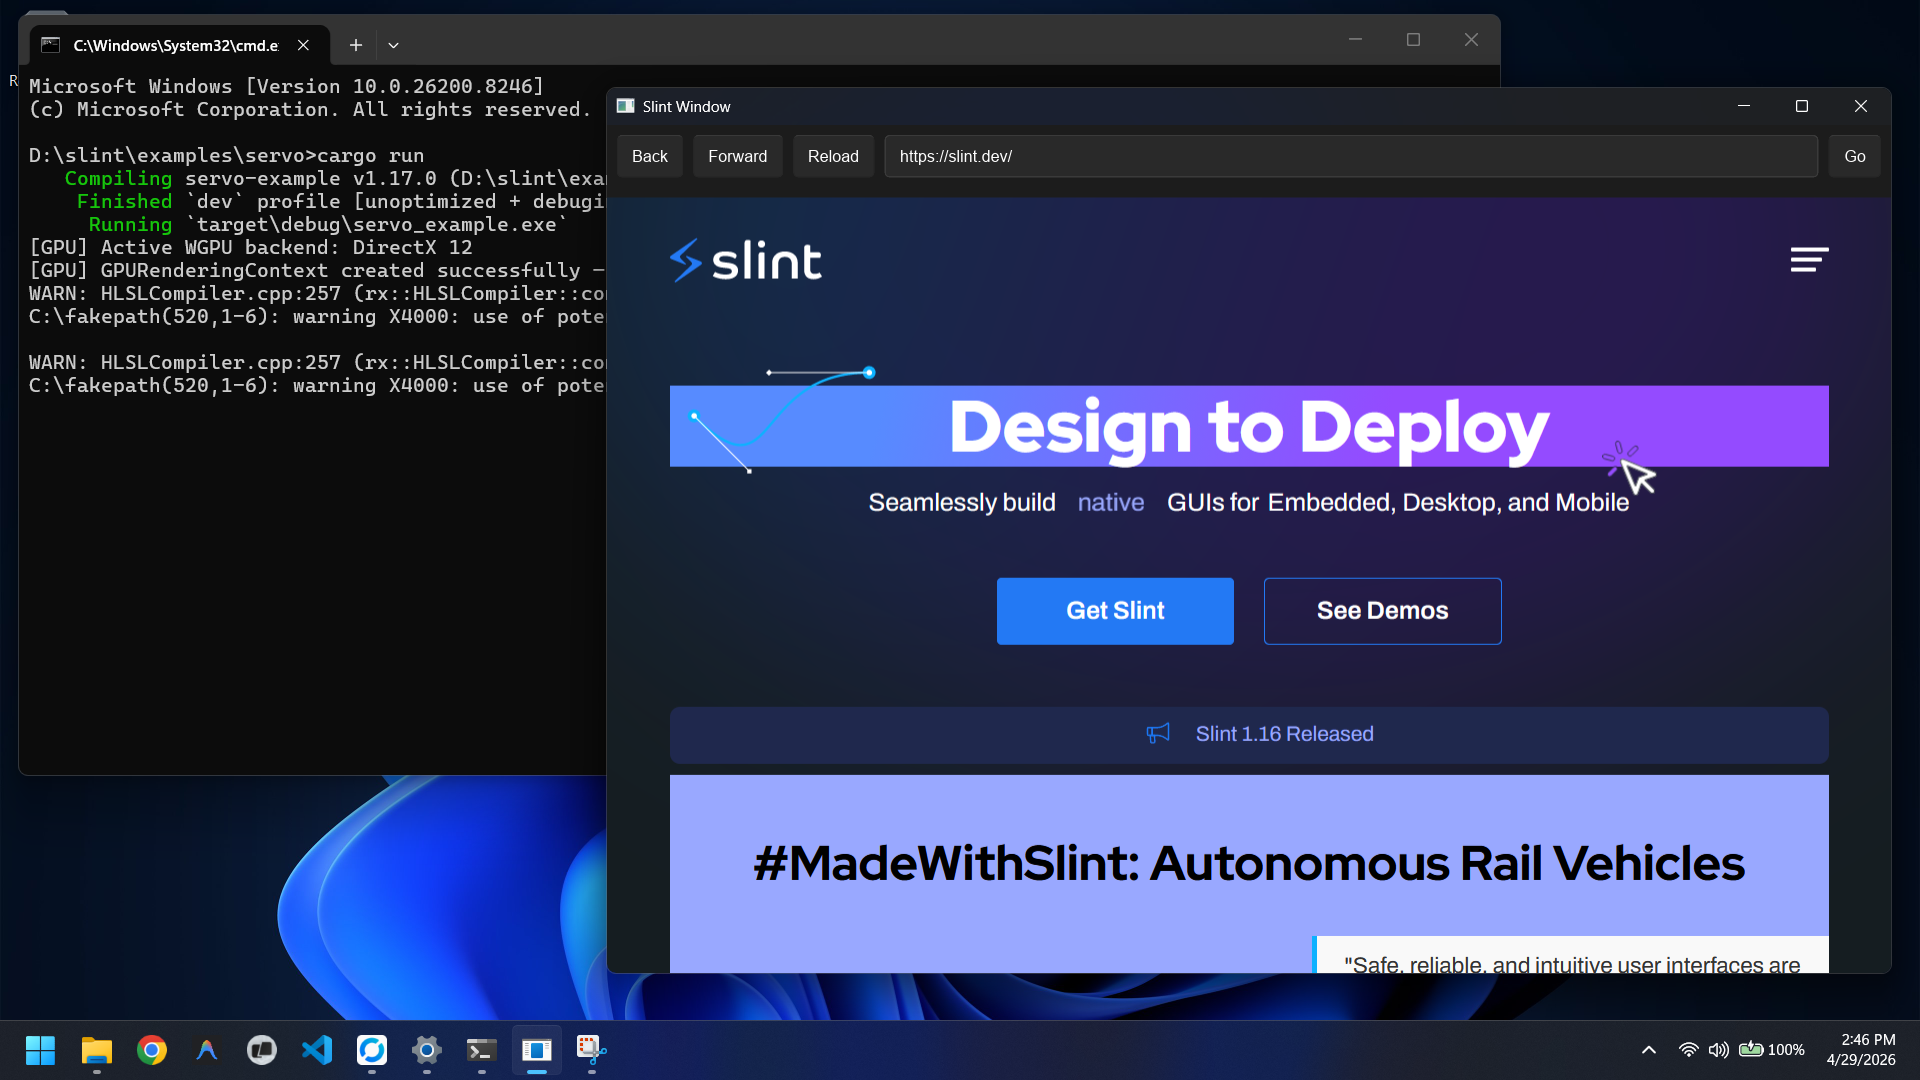Maximize the Slint Window
This screenshot has height=1080, width=1920.
[1802, 106]
